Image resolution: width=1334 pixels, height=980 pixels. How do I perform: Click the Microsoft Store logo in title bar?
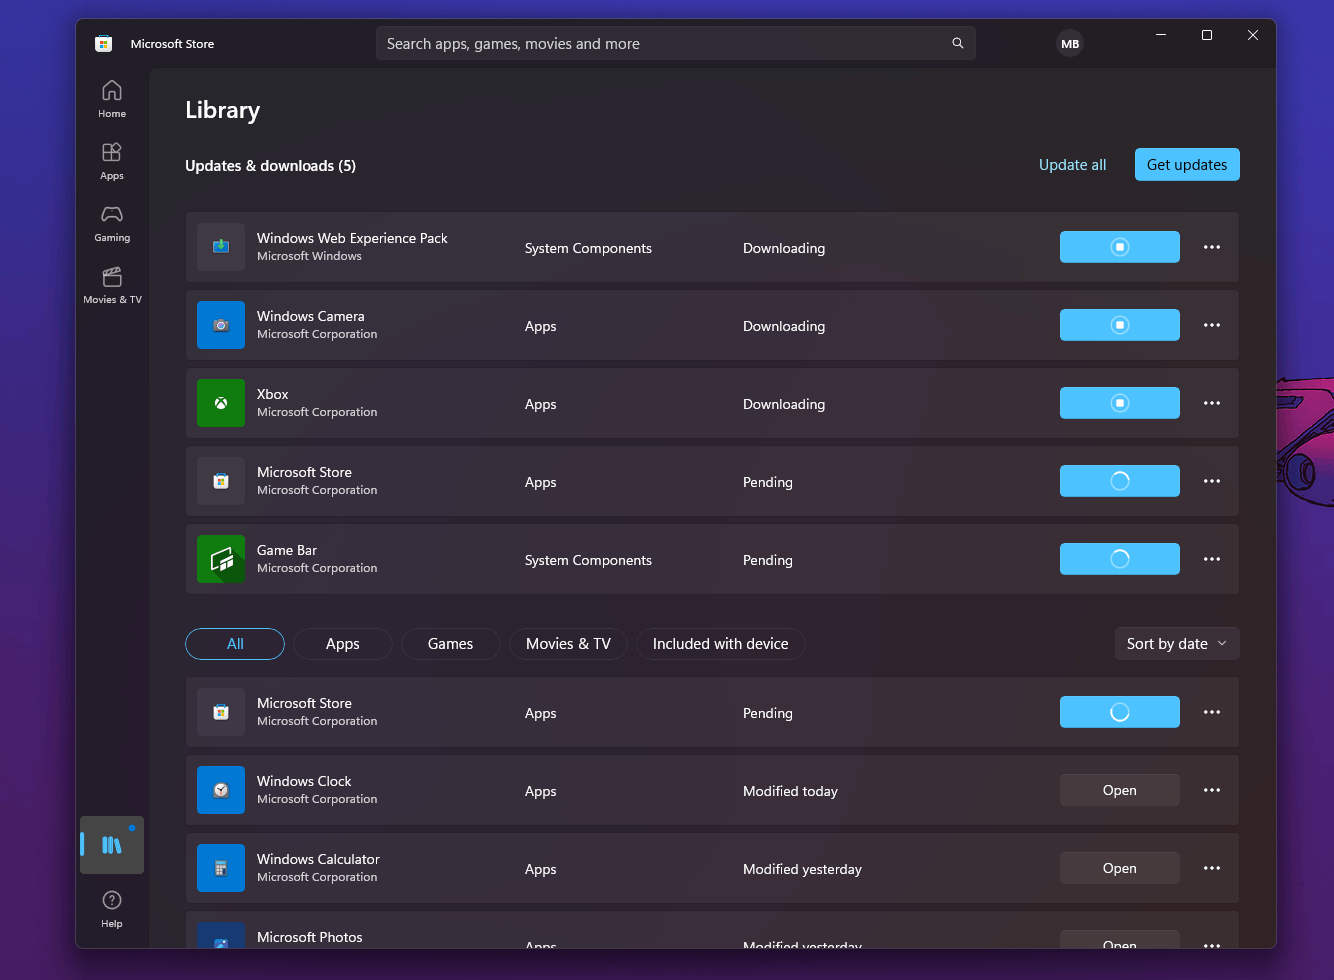(x=103, y=44)
